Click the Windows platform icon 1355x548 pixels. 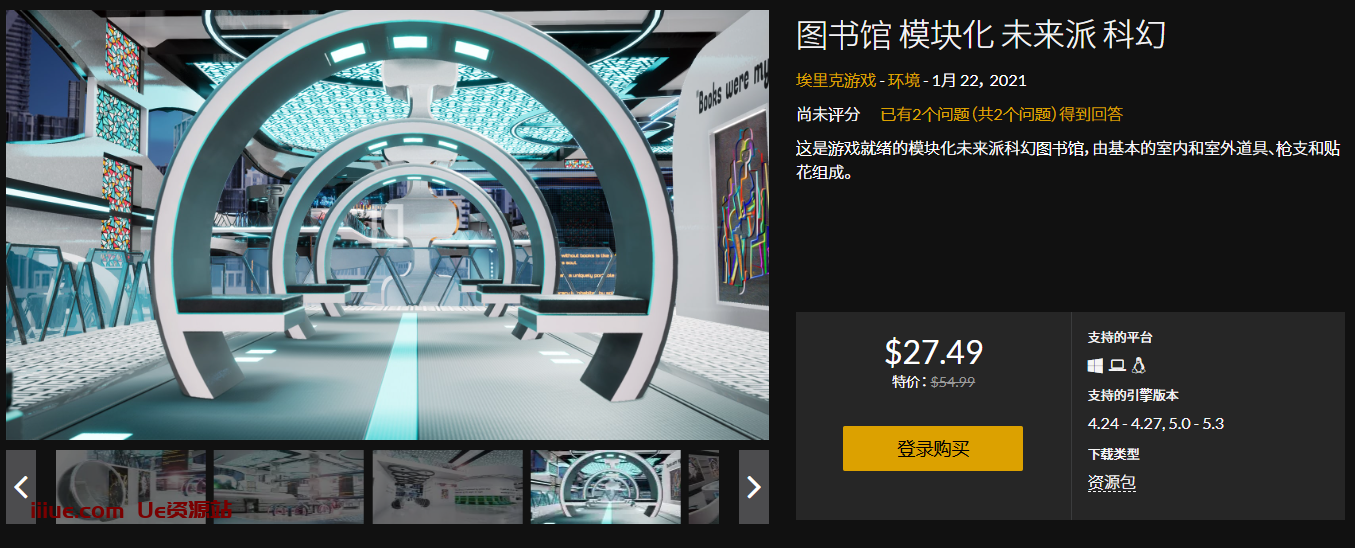pyautogui.click(x=1096, y=365)
